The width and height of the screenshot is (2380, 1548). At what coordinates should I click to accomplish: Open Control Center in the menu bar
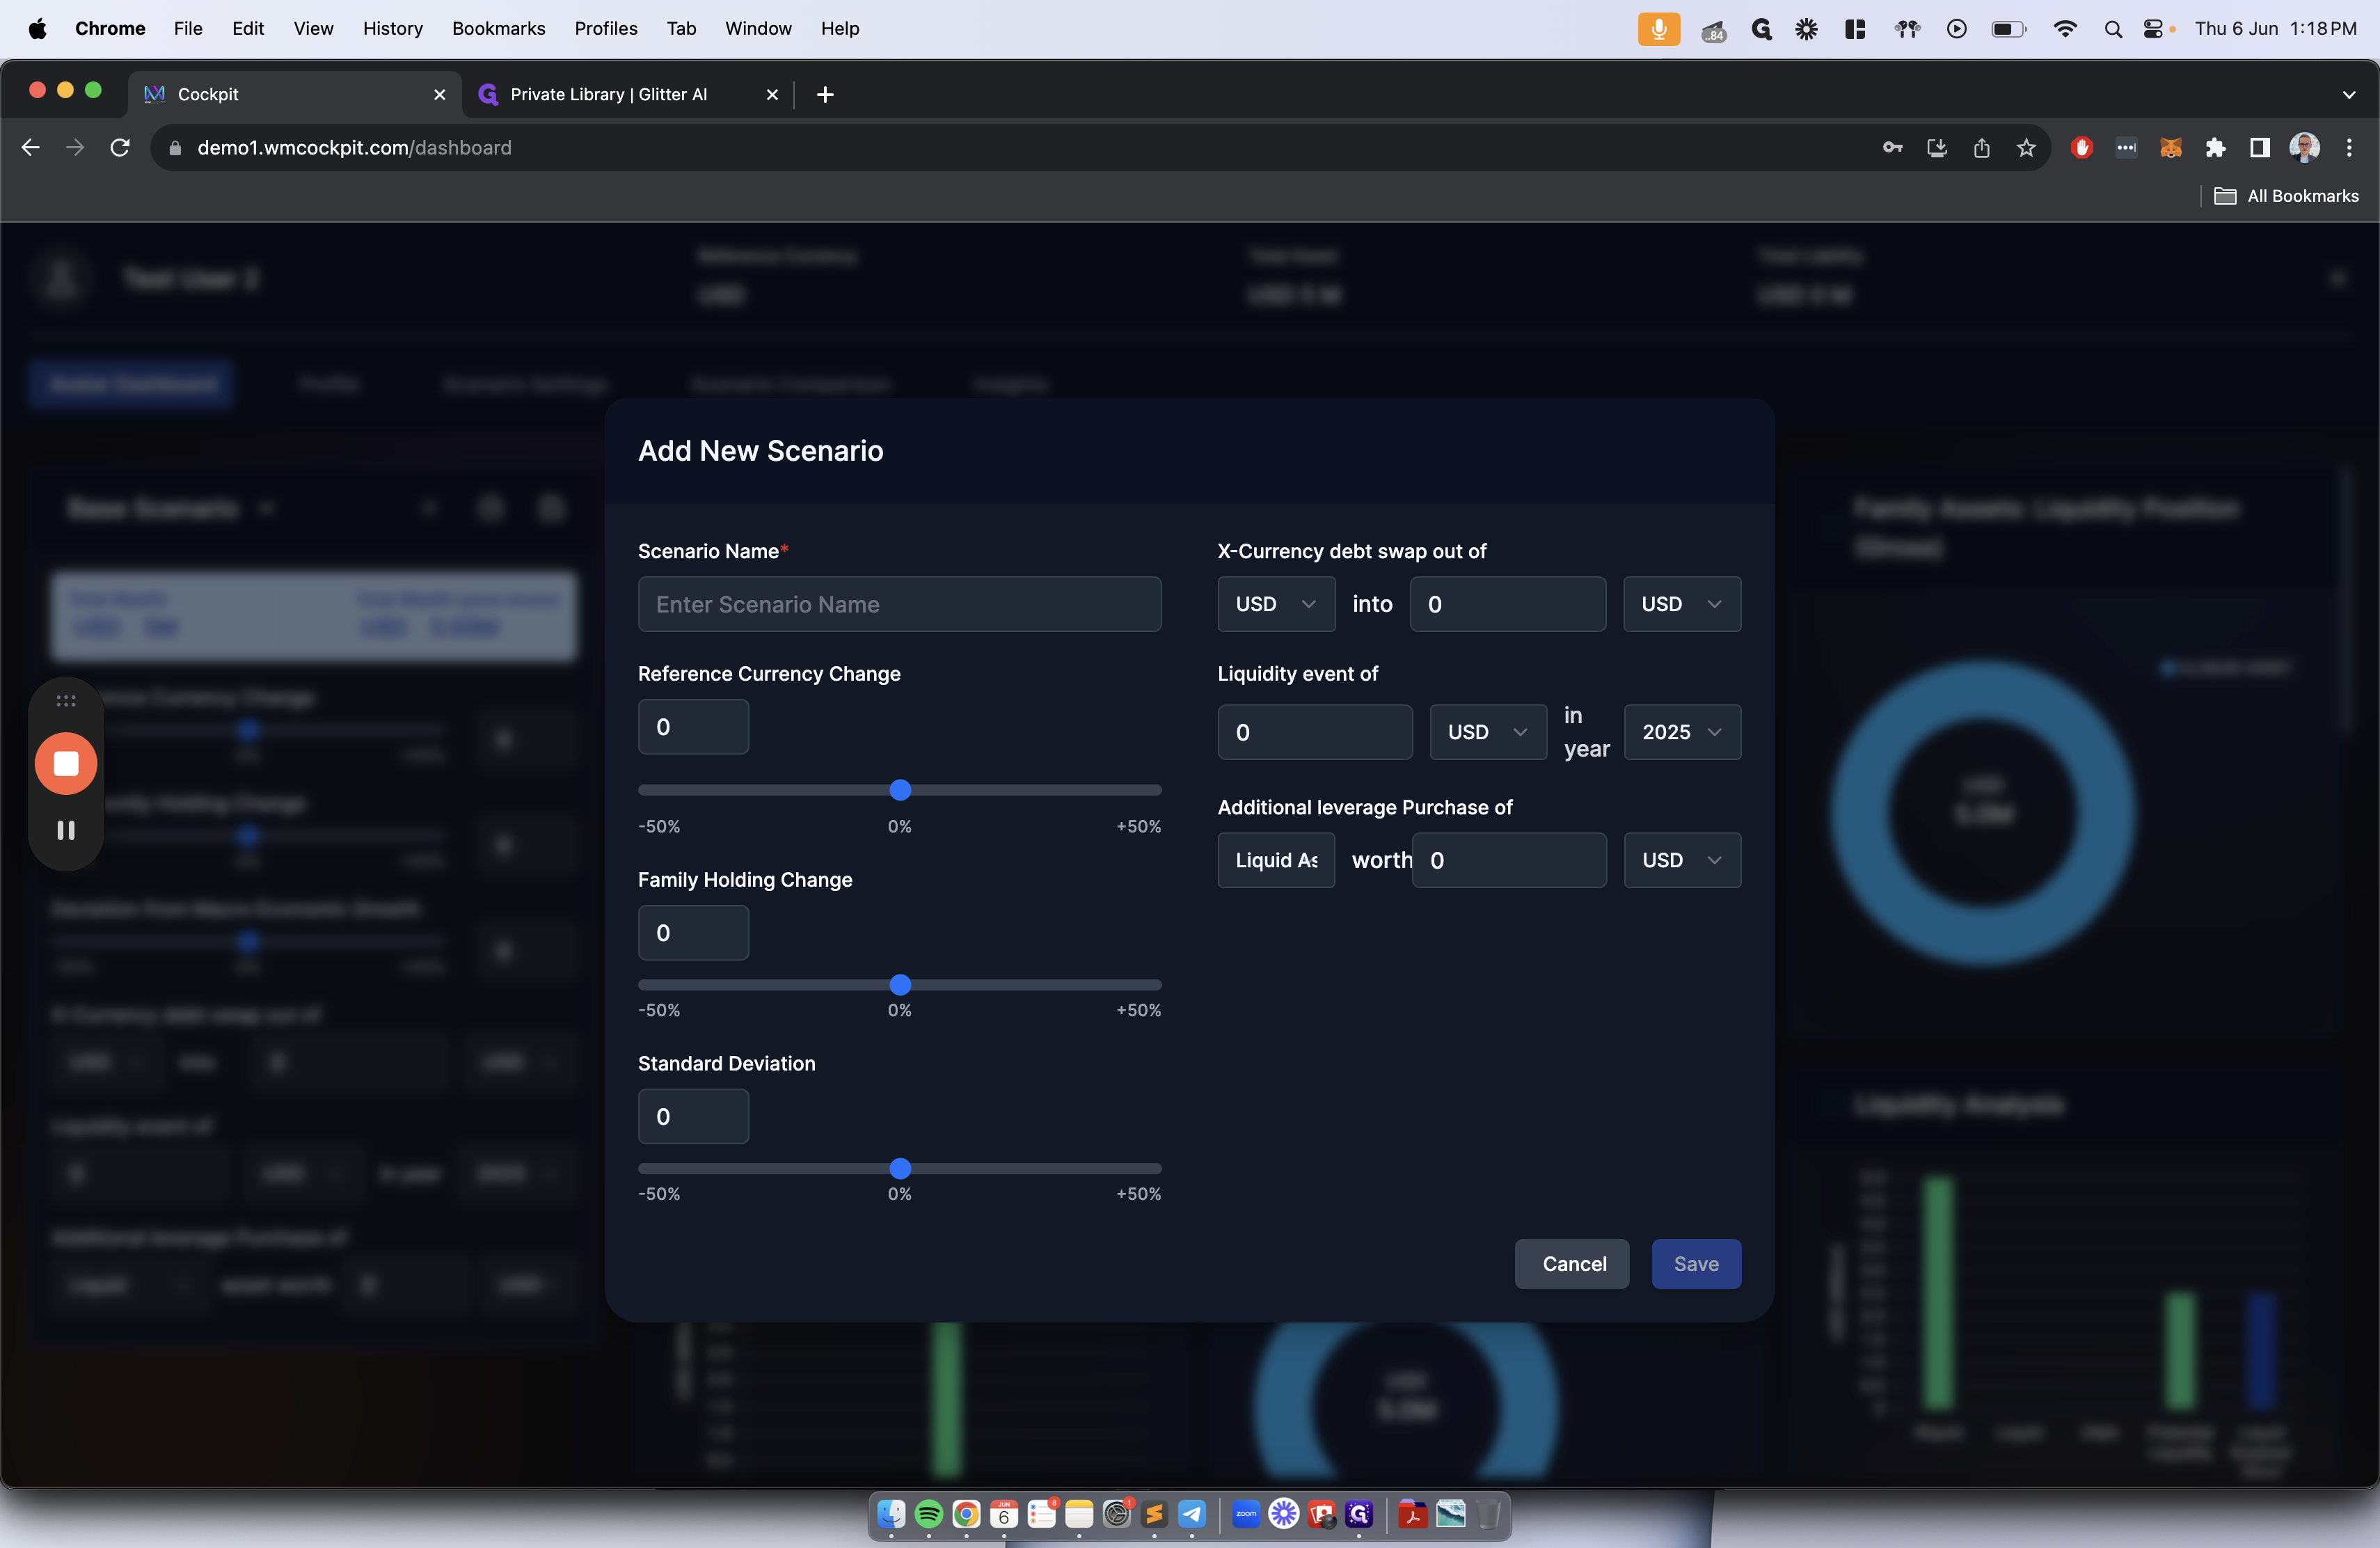[2153, 29]
